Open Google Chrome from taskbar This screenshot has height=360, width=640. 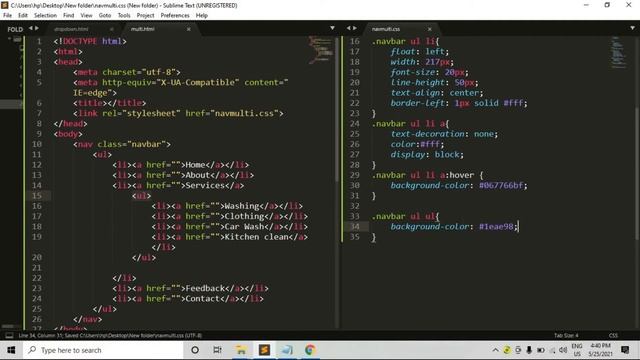pos(310,350)
